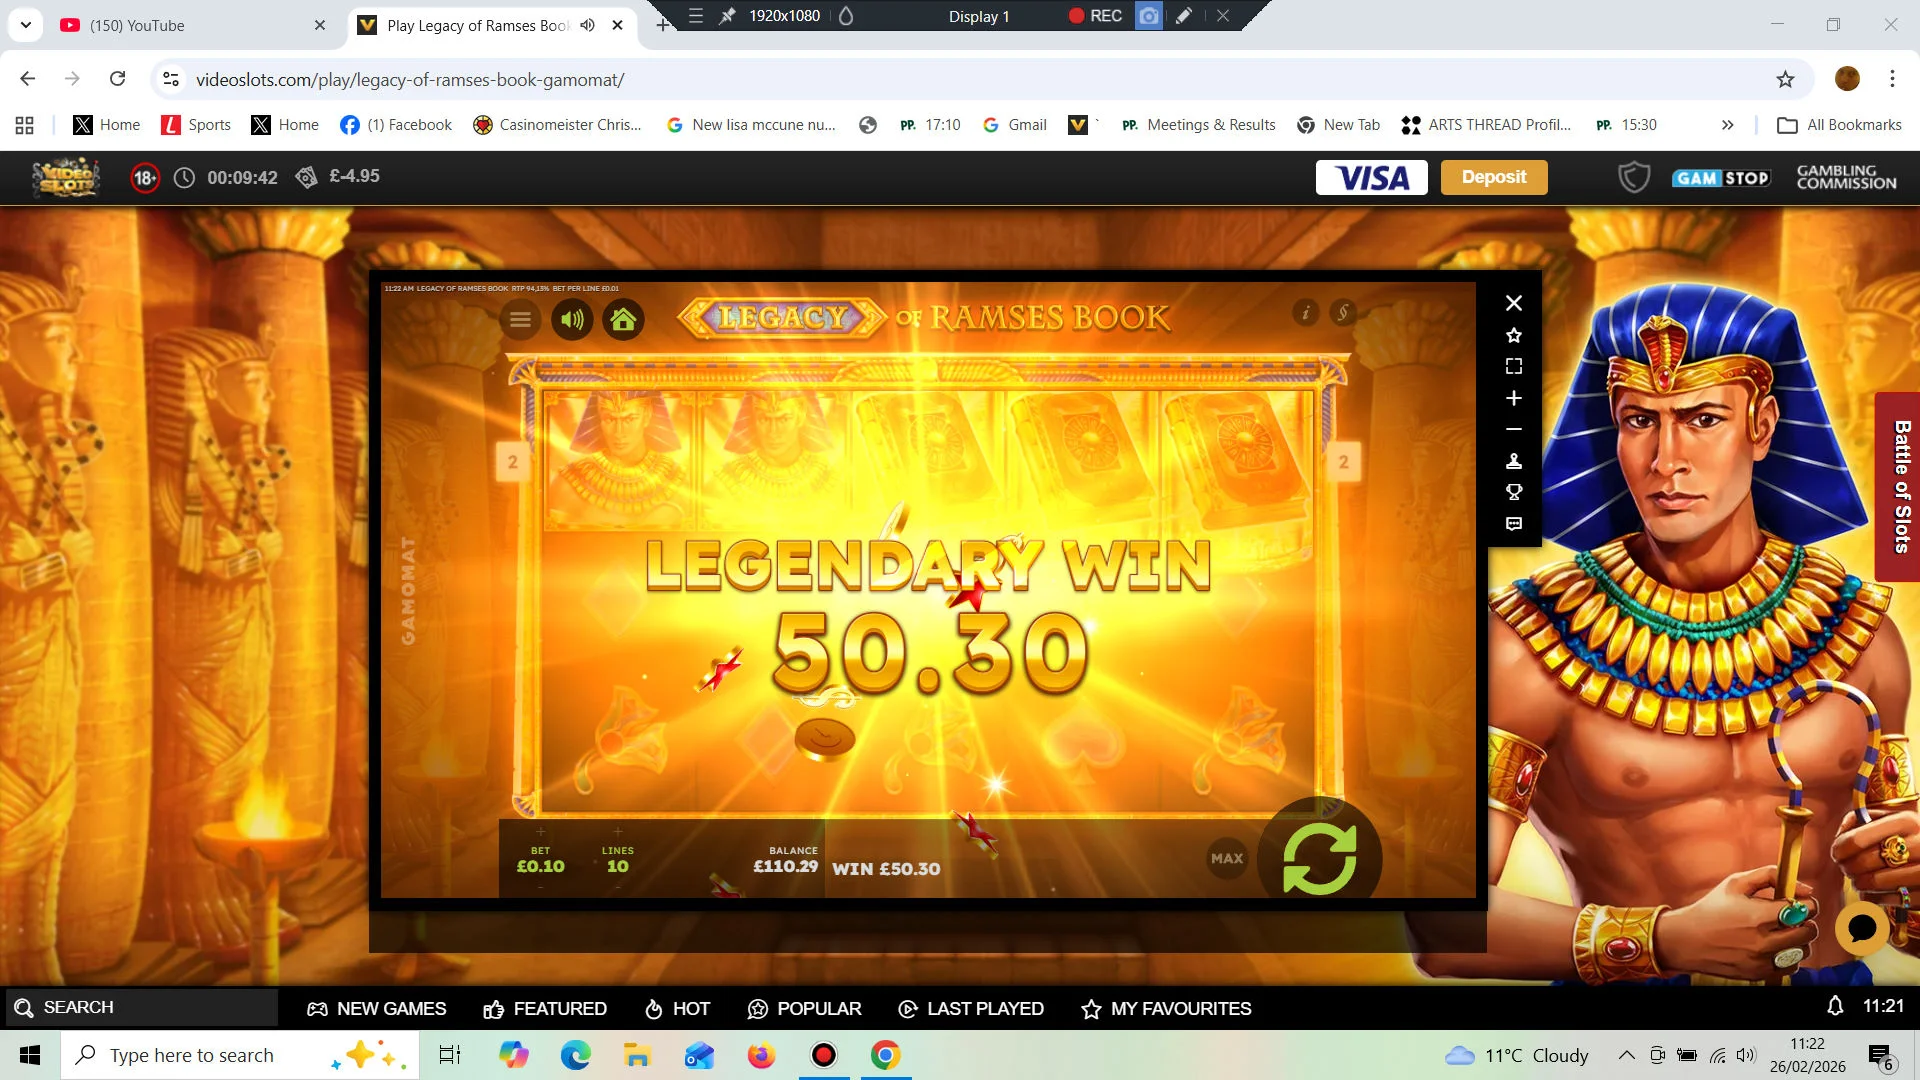Go to game home icon
Image resolution: width=1920 pixels, height=1080 pixels.
[x=623, y=320]
